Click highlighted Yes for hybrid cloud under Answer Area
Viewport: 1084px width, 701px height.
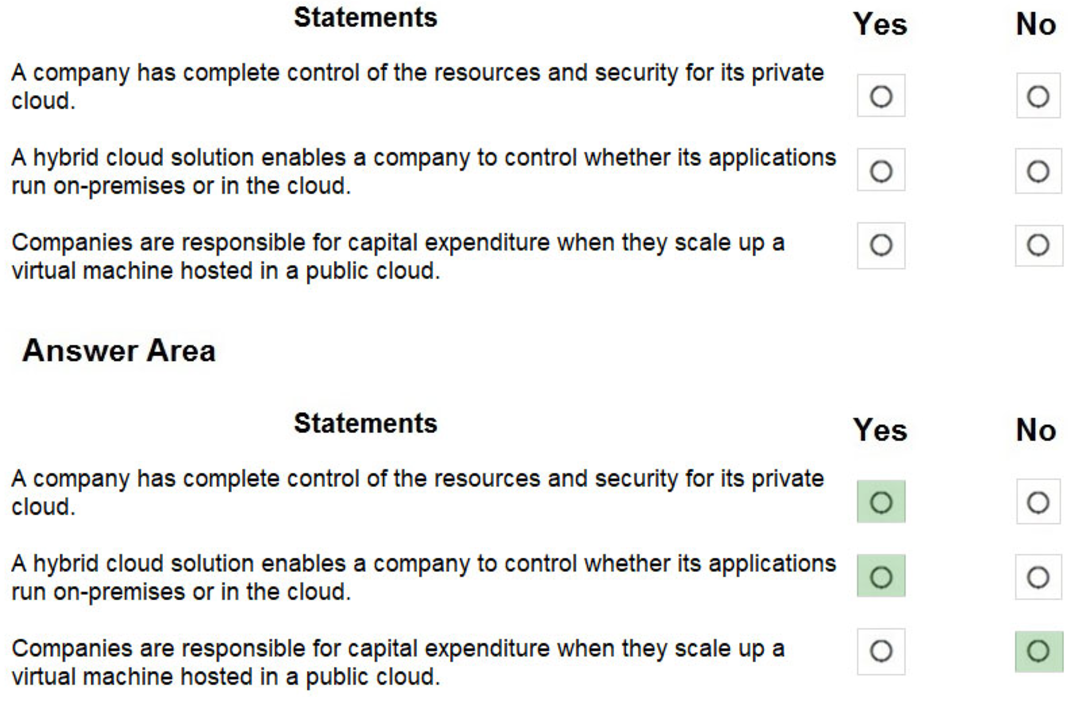[x=881, y=577]
